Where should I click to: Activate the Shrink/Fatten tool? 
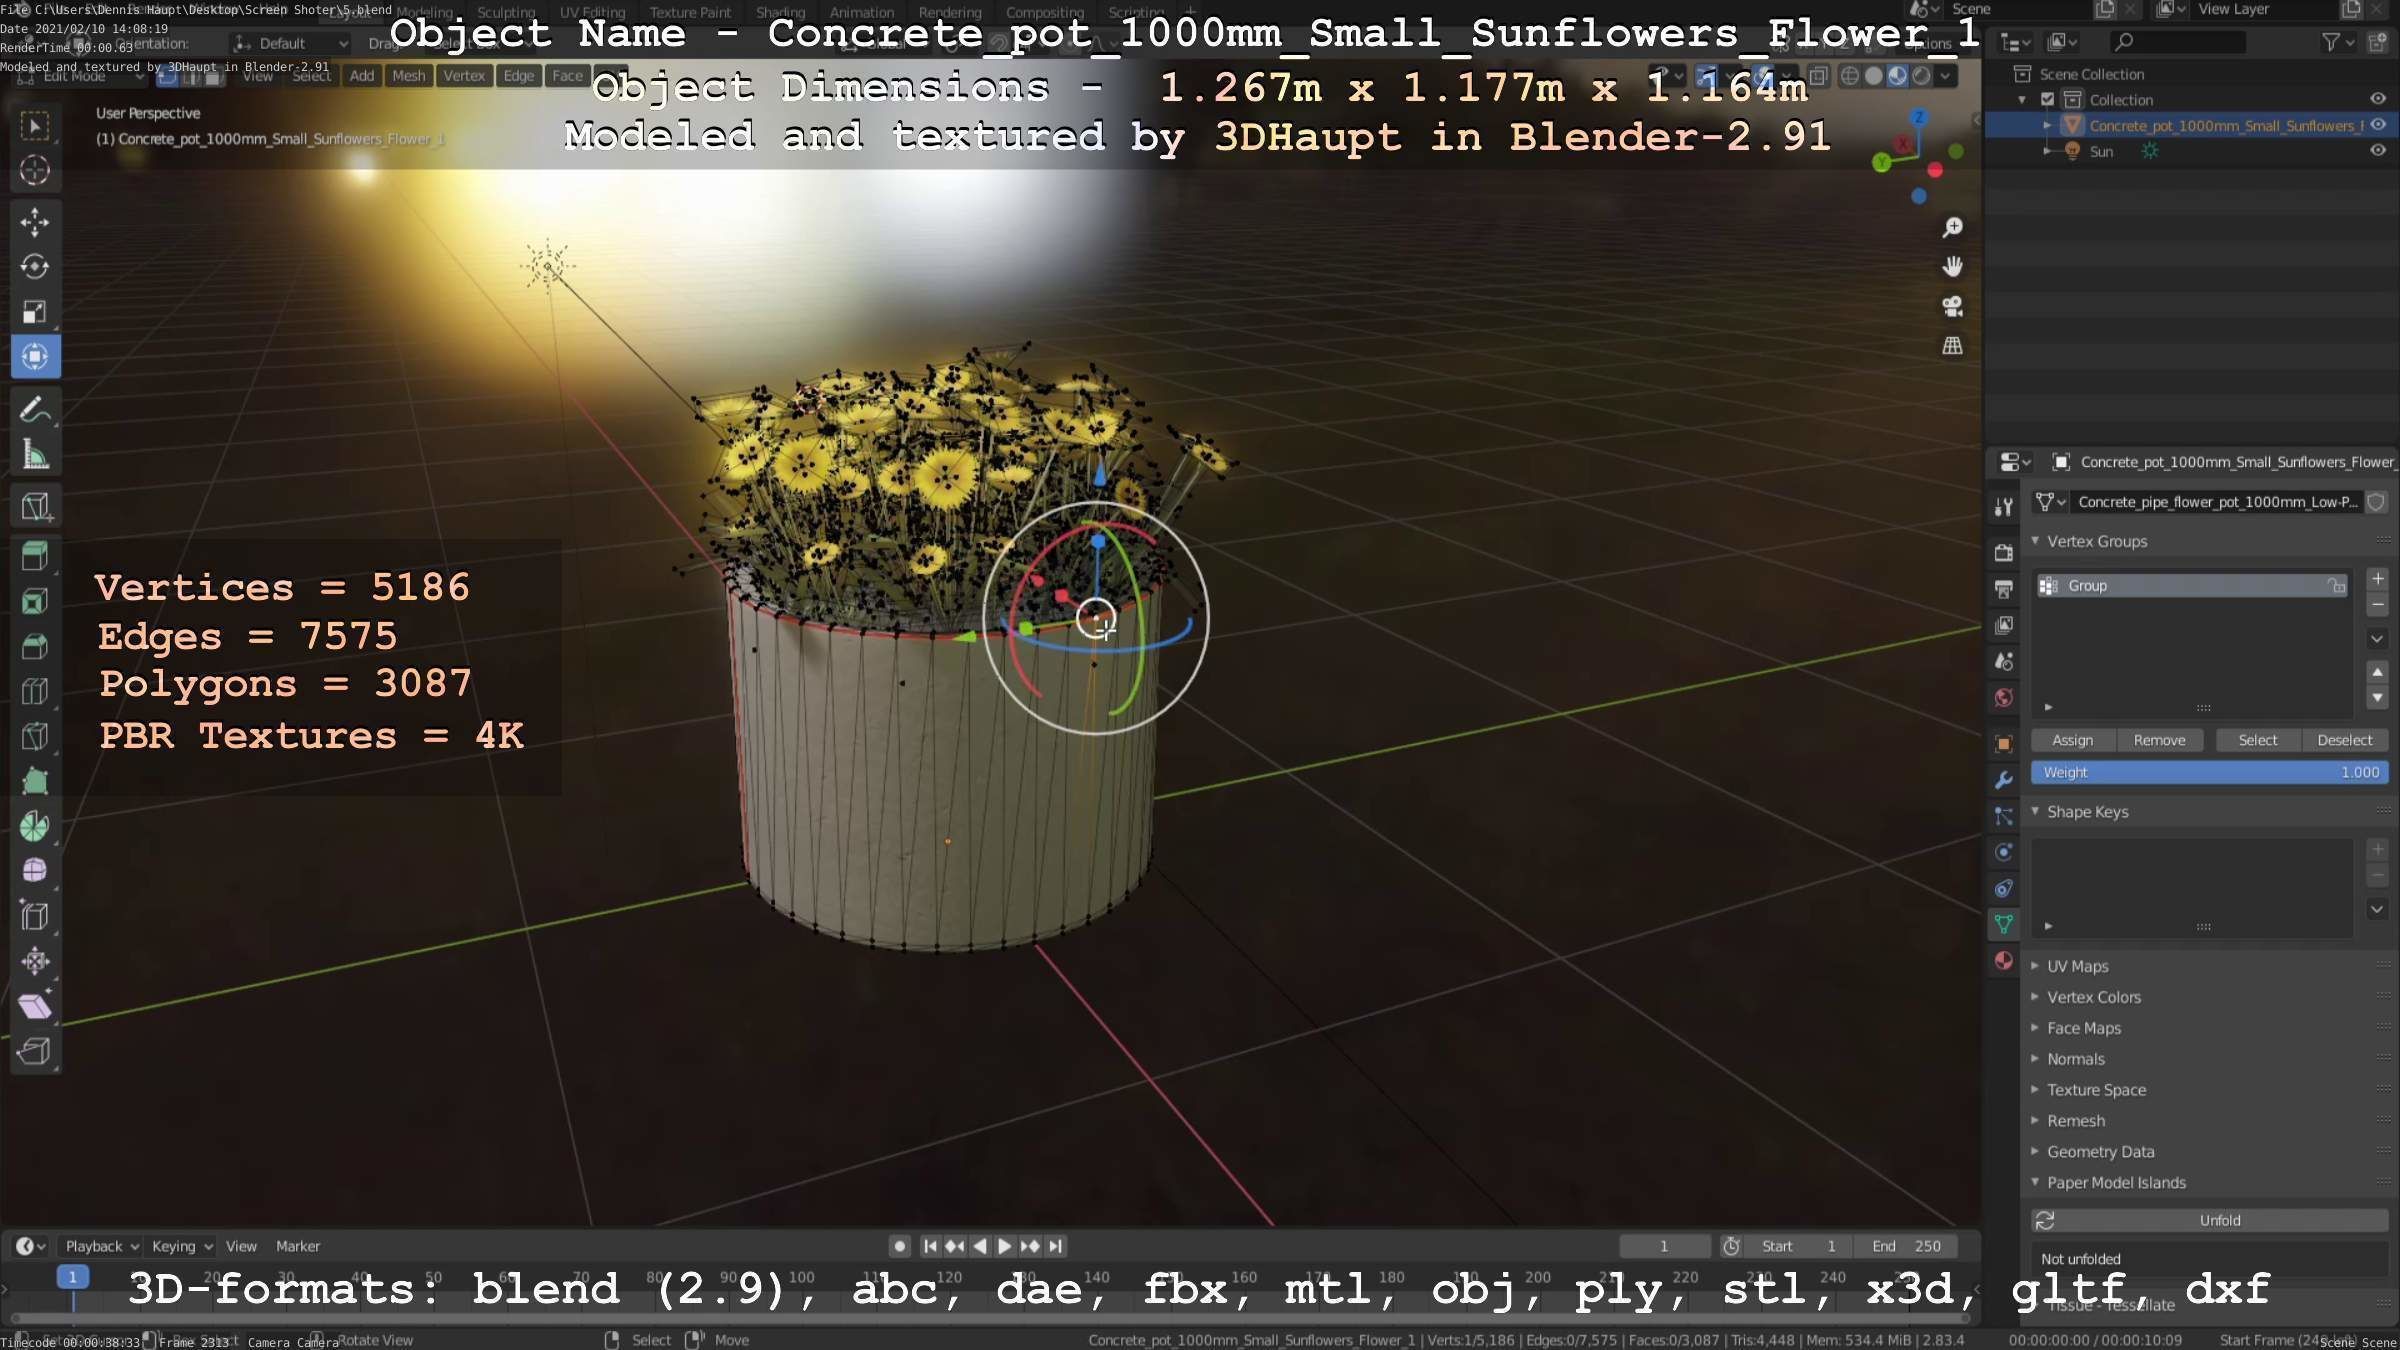35,961
